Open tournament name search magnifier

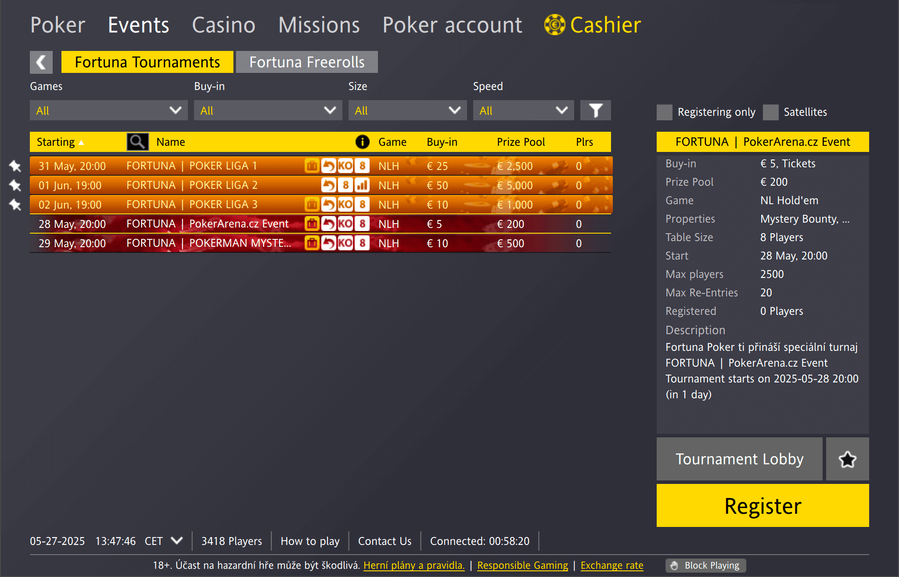tap(138, 142)
